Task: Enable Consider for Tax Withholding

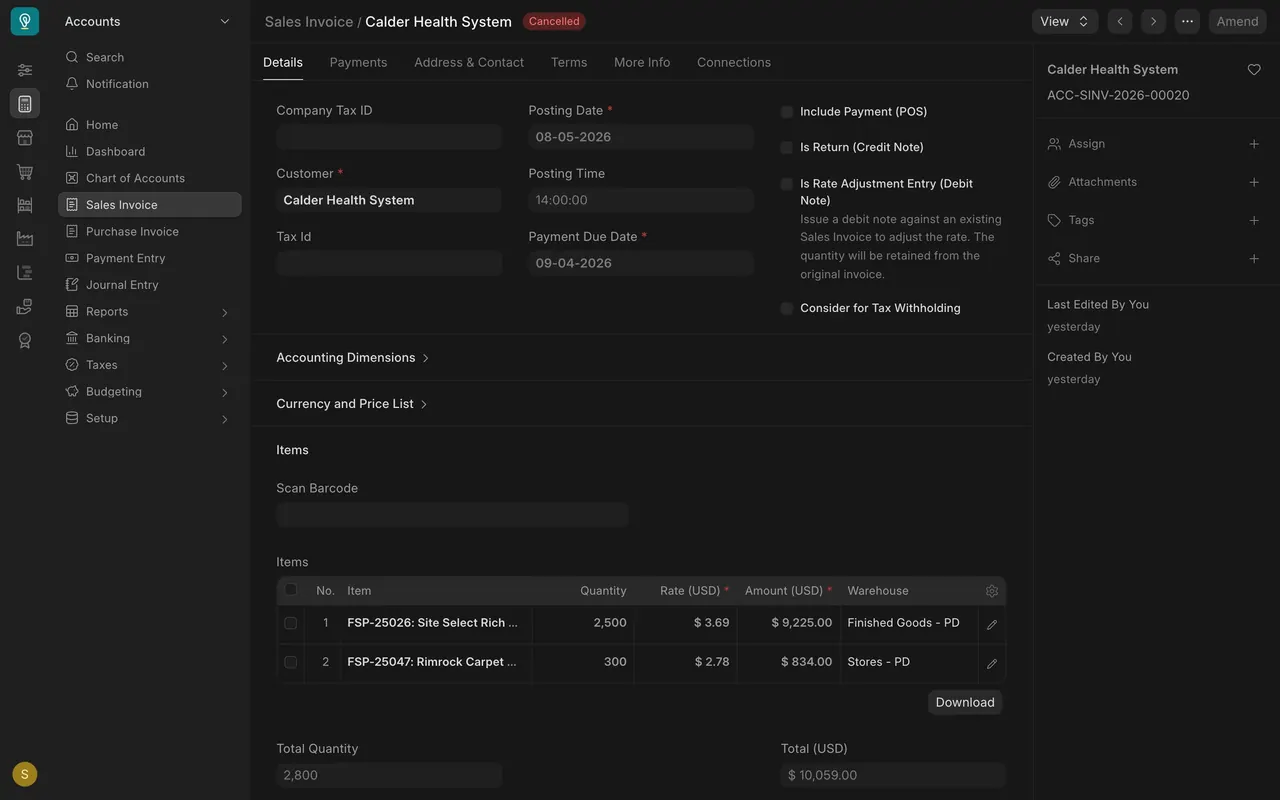Action: coord(787,308)
